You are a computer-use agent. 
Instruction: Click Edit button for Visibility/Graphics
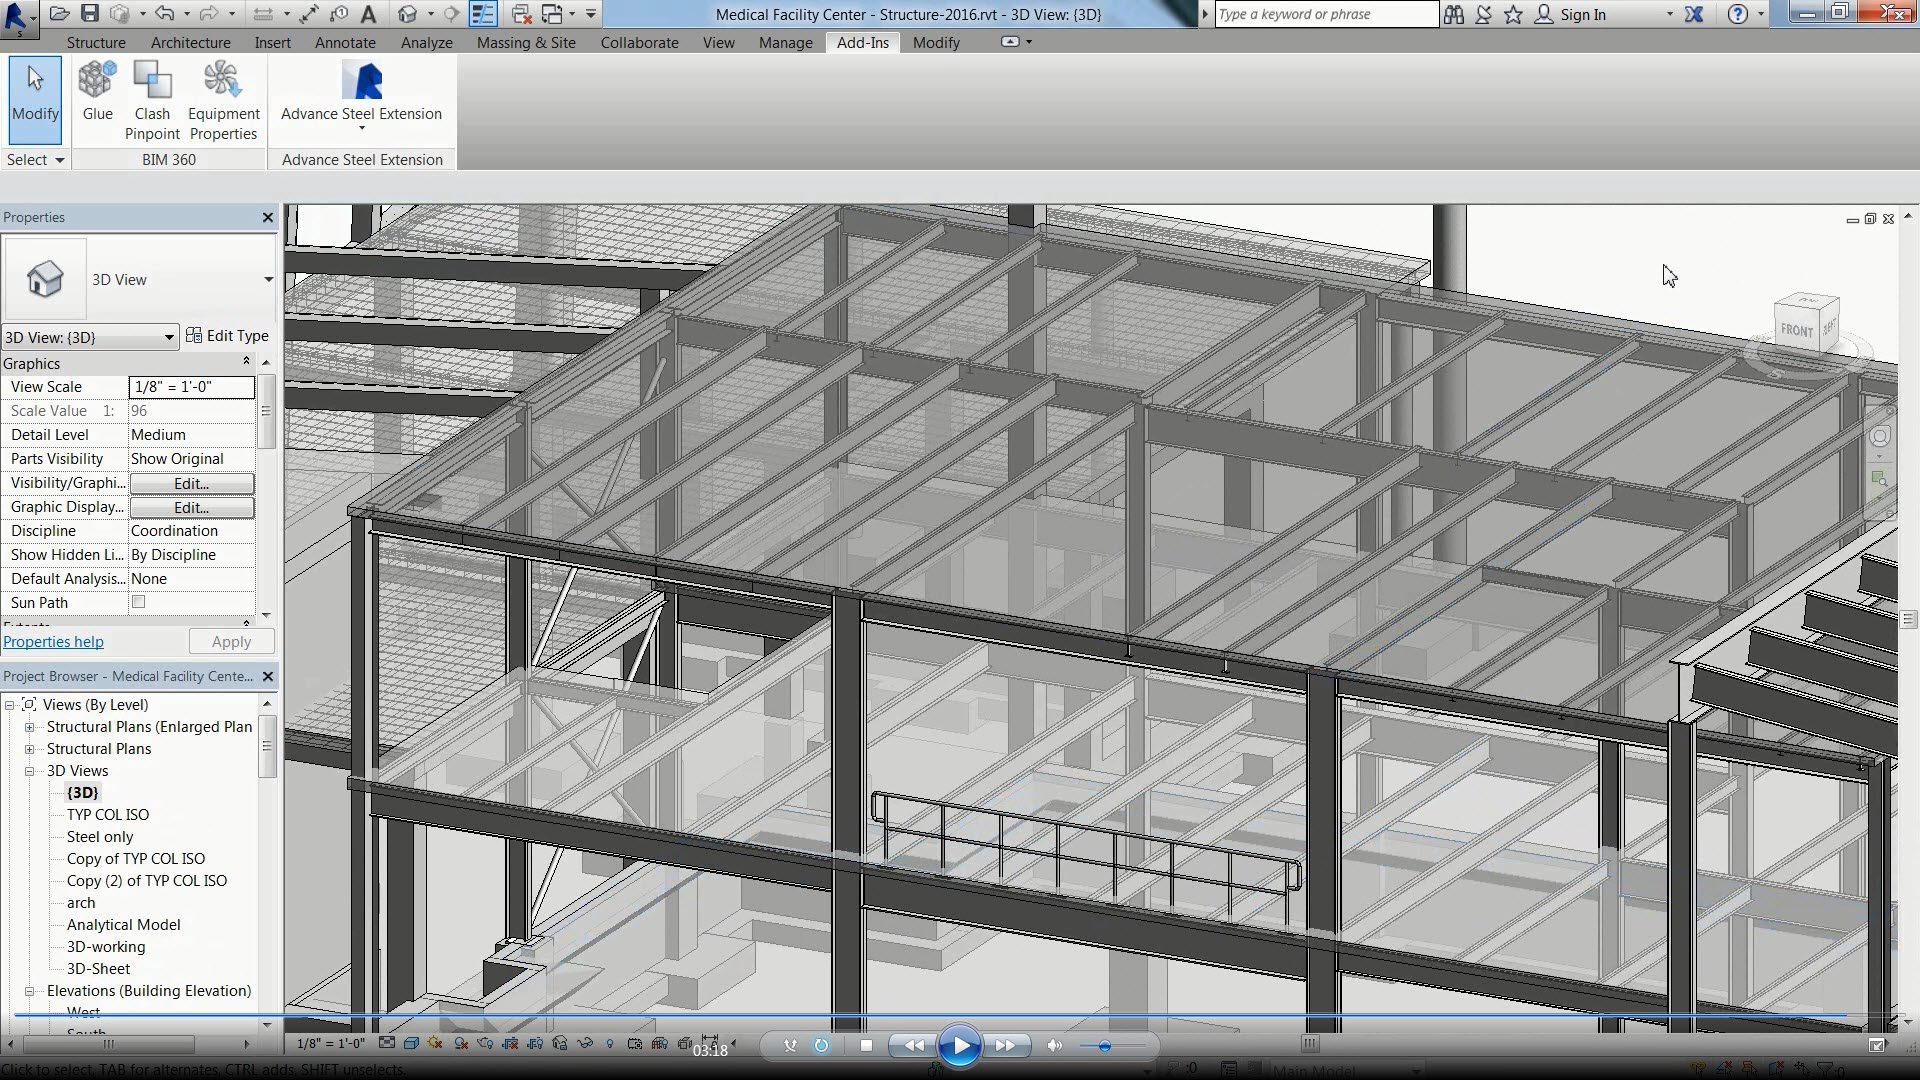pos(191,483)
